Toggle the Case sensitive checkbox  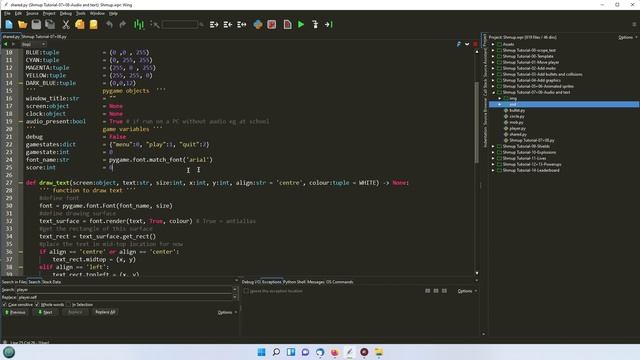(4, 304)
